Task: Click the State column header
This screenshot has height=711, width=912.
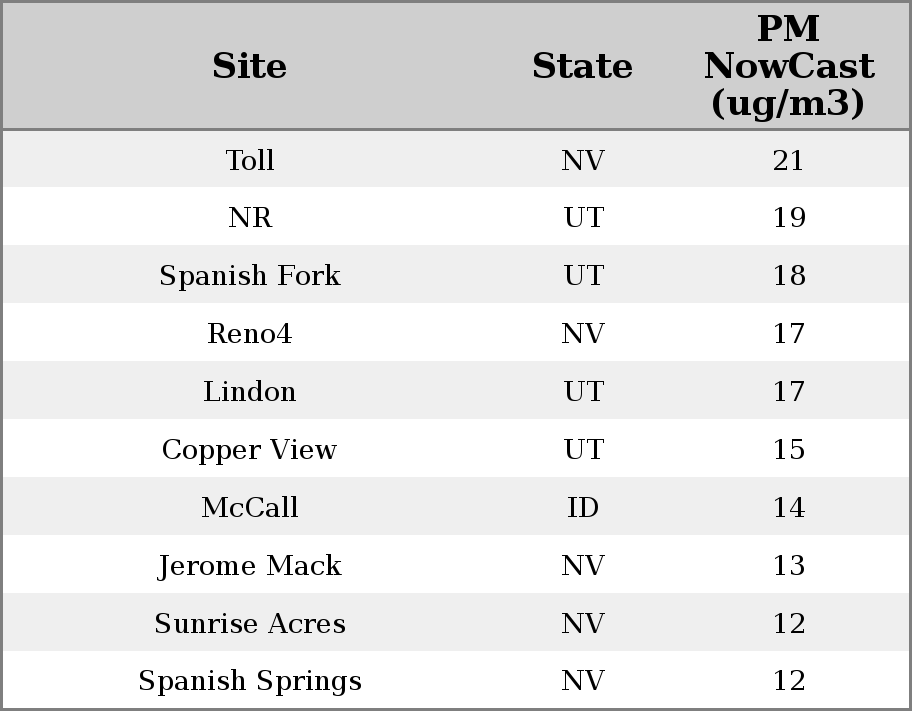Action: (582, 67)
